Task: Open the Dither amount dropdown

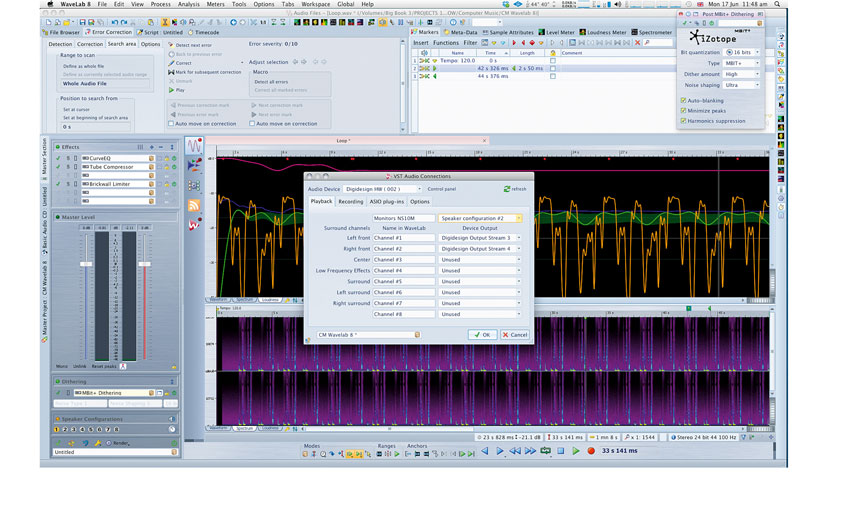Action: (742, 74)
